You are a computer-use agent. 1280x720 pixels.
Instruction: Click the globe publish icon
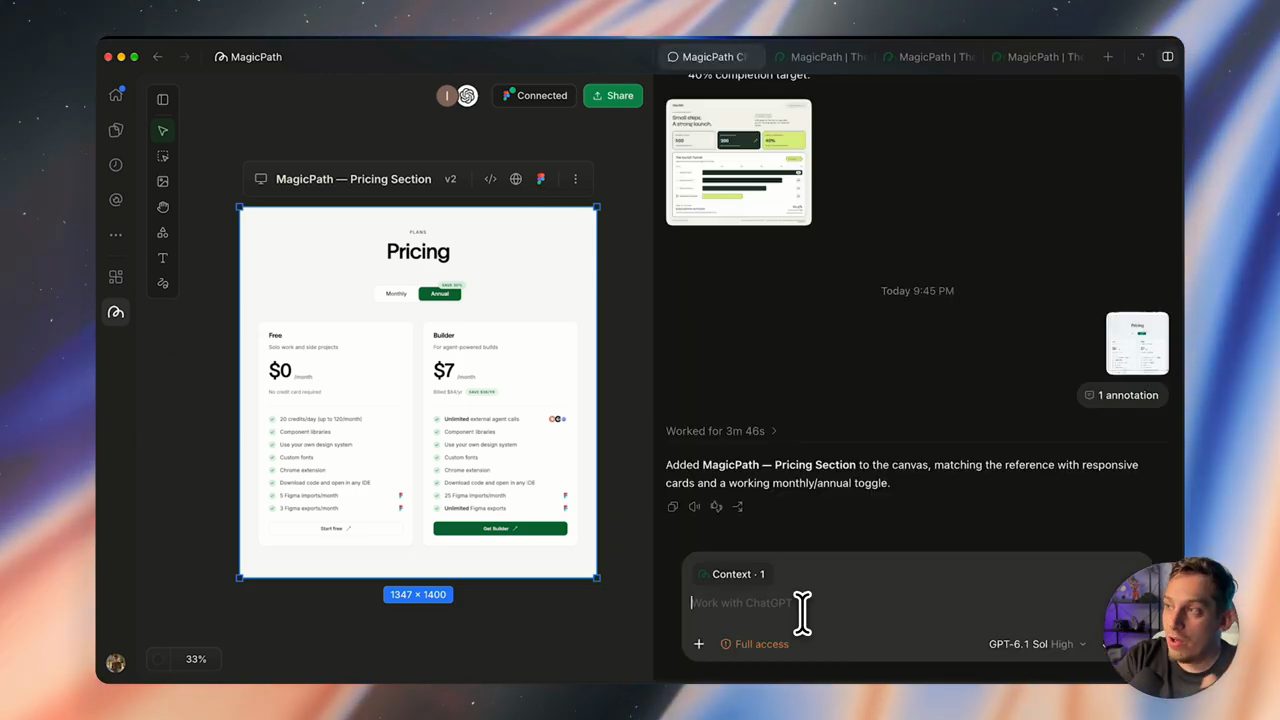click(516, 179)
